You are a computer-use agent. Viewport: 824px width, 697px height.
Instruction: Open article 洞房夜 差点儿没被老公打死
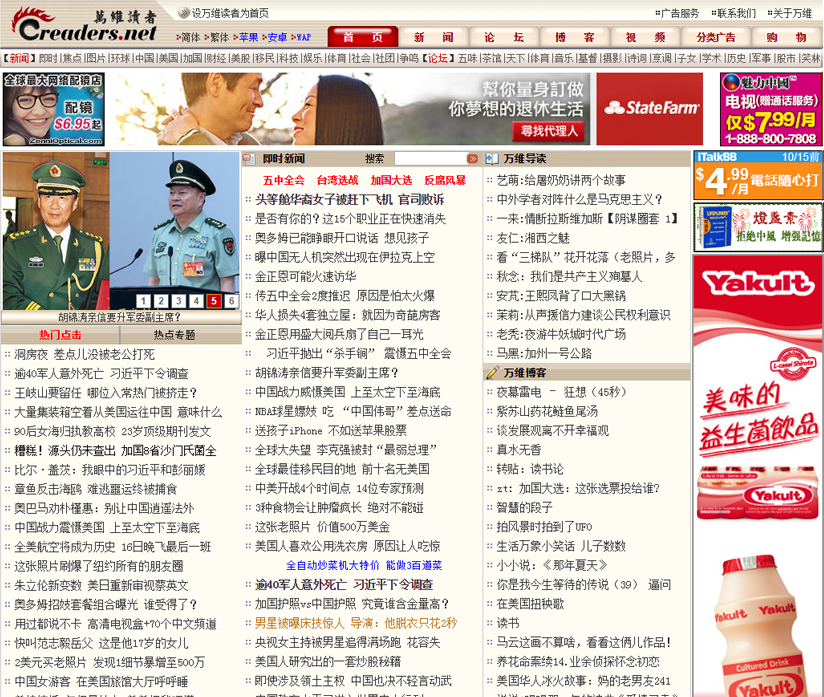(84, 354)
